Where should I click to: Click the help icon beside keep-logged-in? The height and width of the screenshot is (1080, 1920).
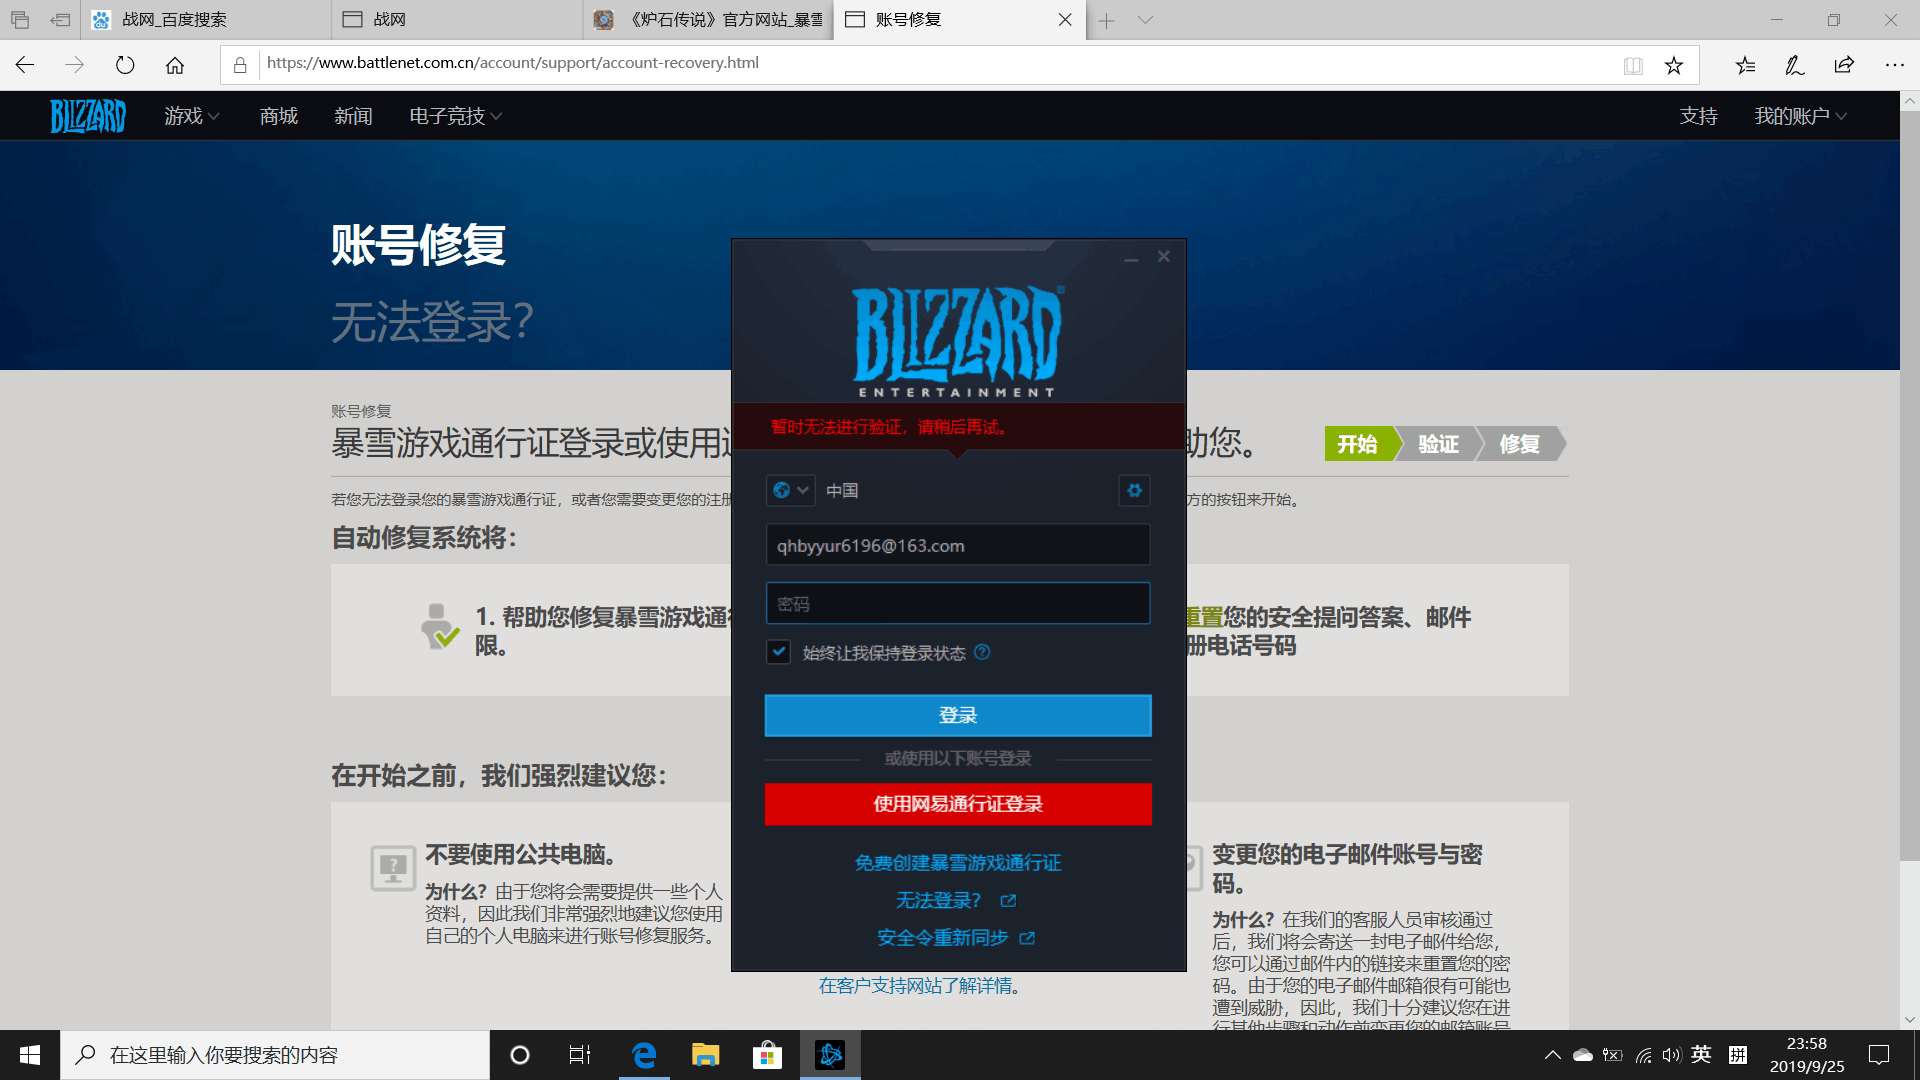tap(982, 652)
